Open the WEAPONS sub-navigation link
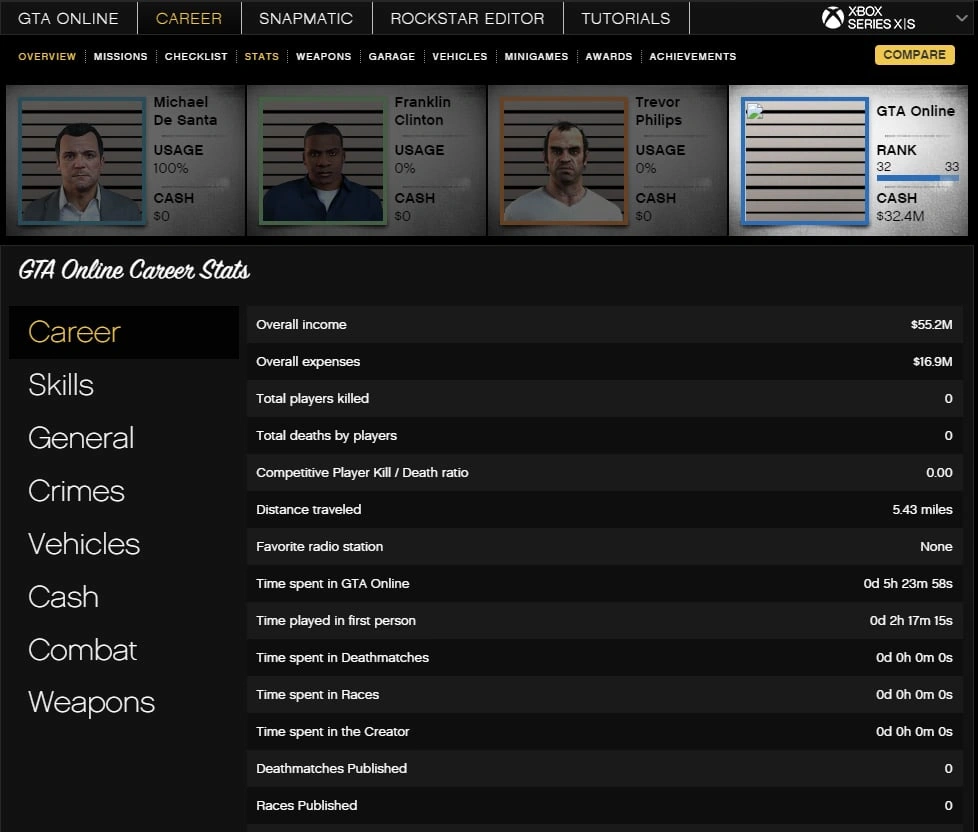Viewport: 978px width, 832px height. tap(323, 57)
